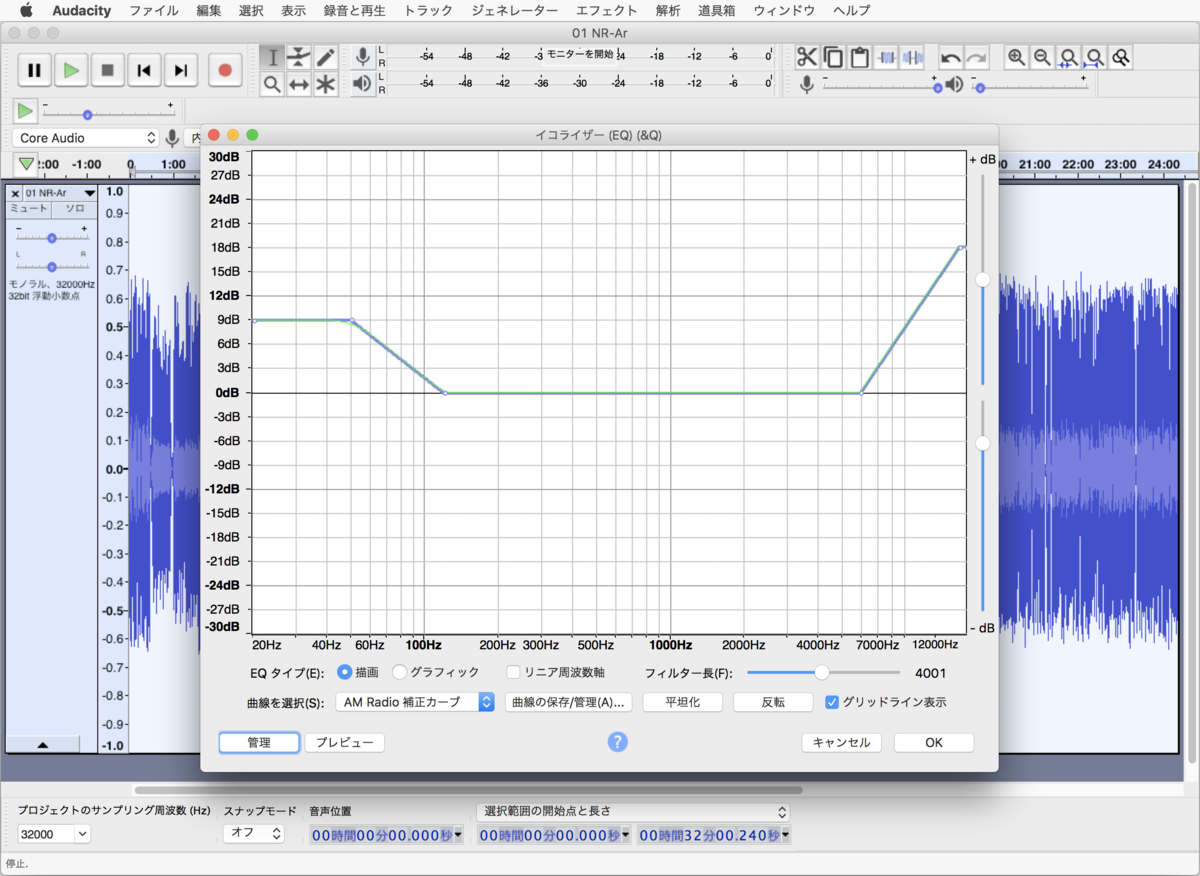Click the Stop button in the transport toolbar
This screenshot has width=1200, height=876.
[107, 70]
